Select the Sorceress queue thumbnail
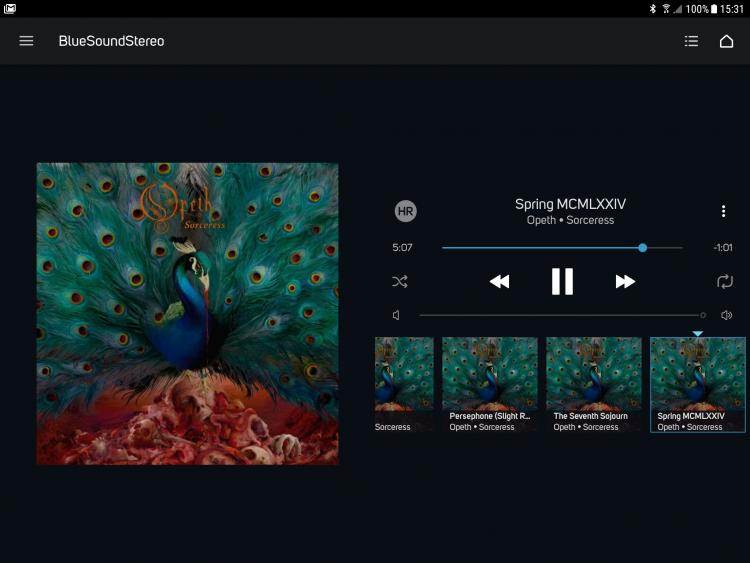 (x=404, y=385)
